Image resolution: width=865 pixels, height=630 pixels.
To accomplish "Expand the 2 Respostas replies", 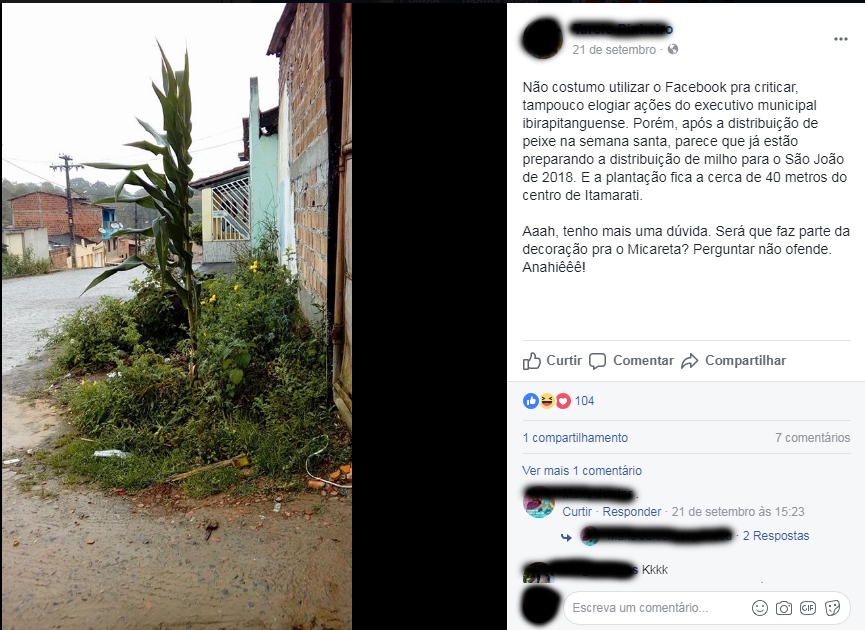I will (x=776, y=536).
